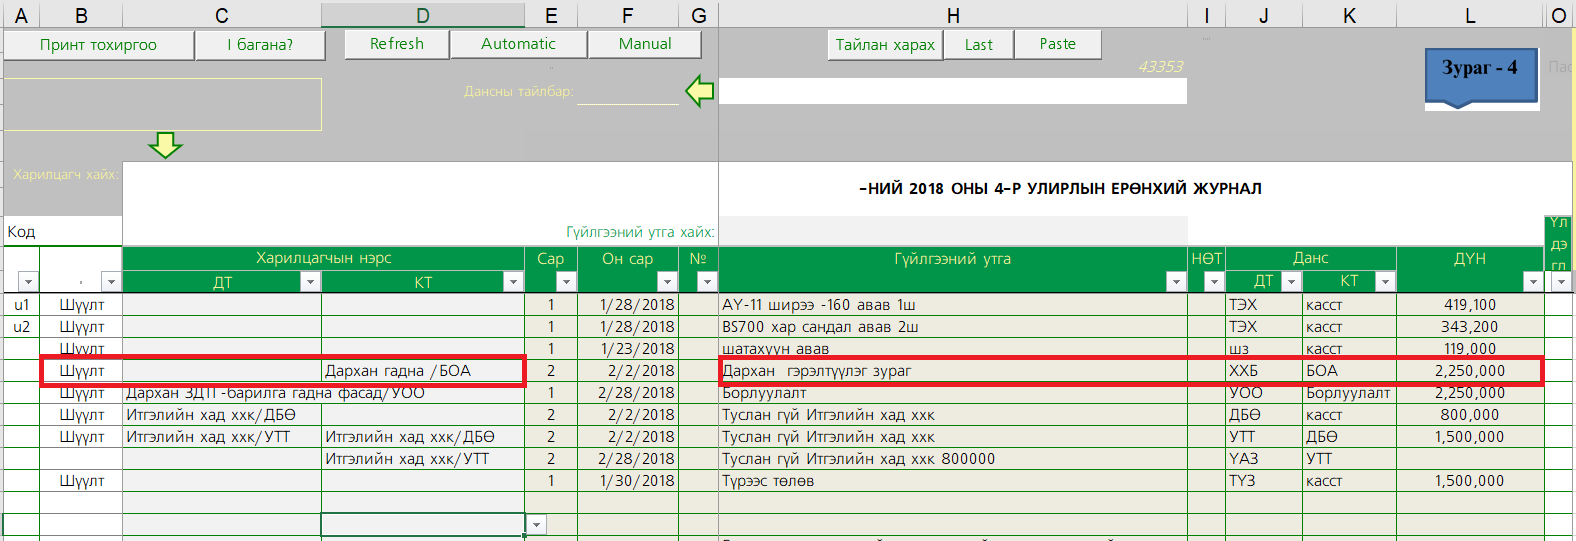Open the ДҮН column filter dropdown
The image size is (1576, 541).
[x=1532, y=282]
